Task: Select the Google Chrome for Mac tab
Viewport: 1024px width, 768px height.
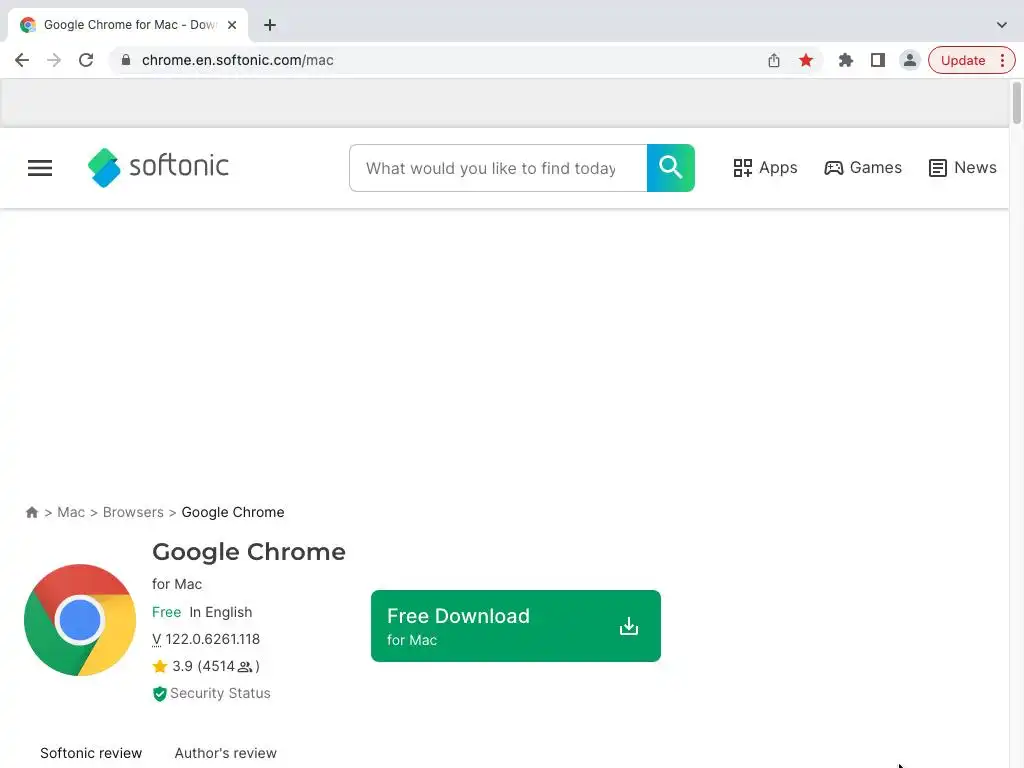Action: [x=127, y=25]
